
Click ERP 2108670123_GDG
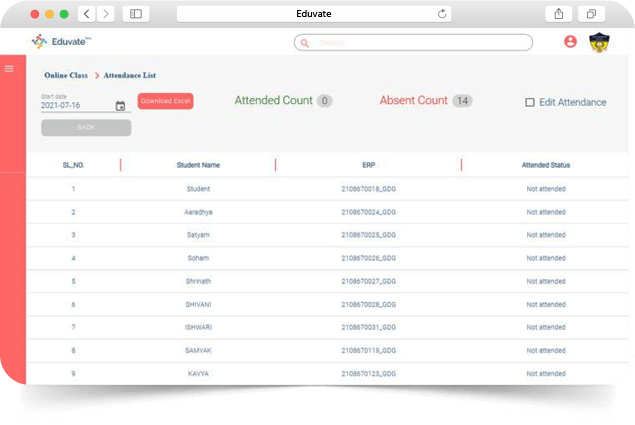click(x=369, y=374)
